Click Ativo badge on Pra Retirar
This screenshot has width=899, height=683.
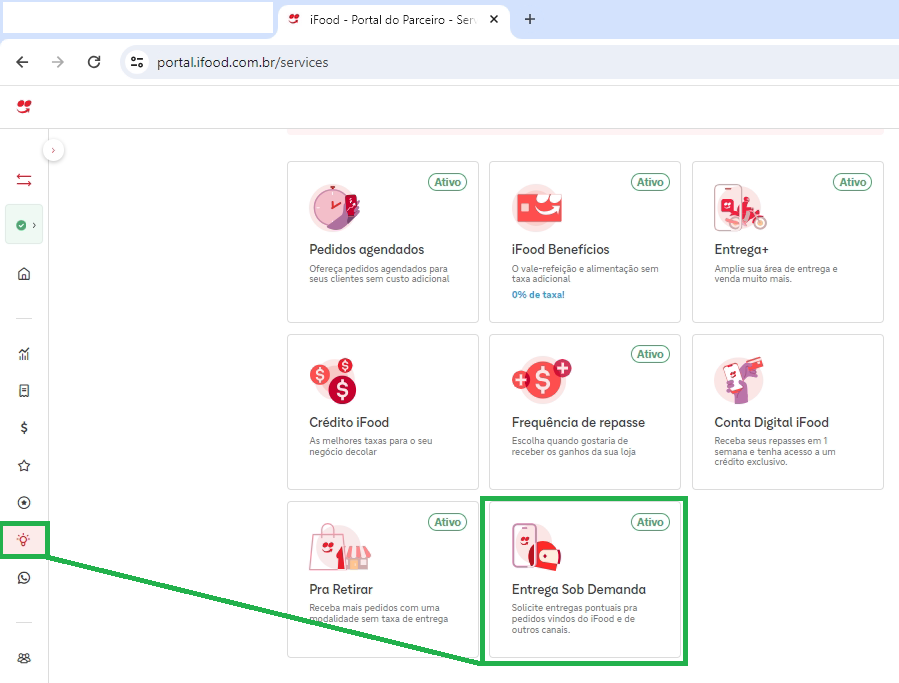click(447, 522)
